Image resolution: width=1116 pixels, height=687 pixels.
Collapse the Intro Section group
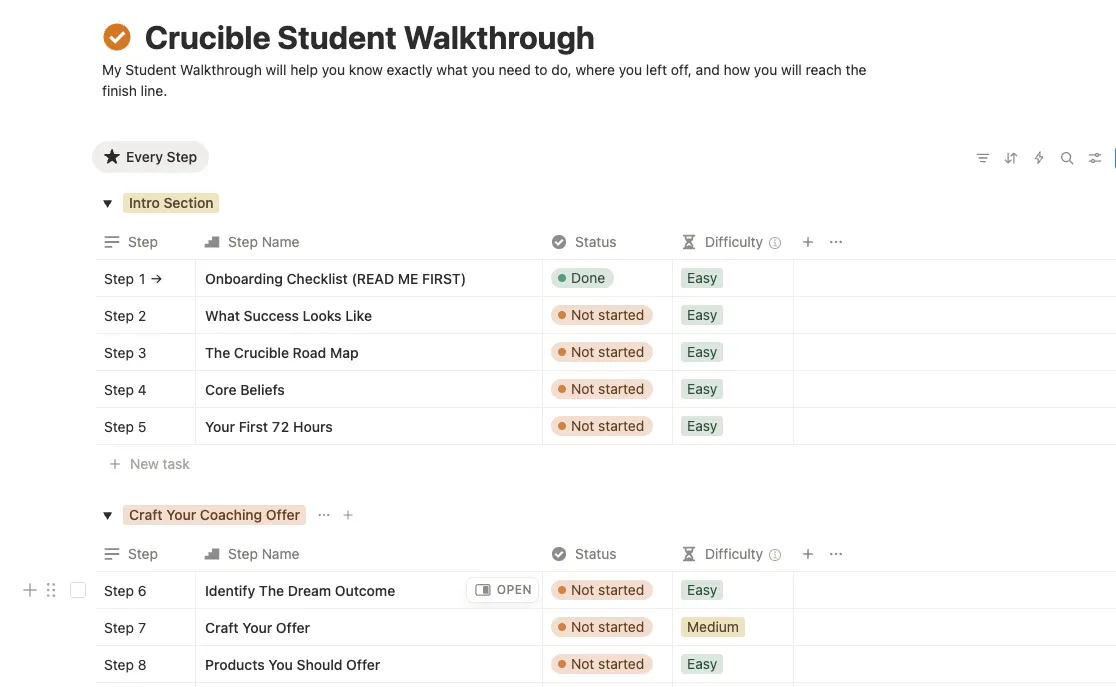pos(107,204)
